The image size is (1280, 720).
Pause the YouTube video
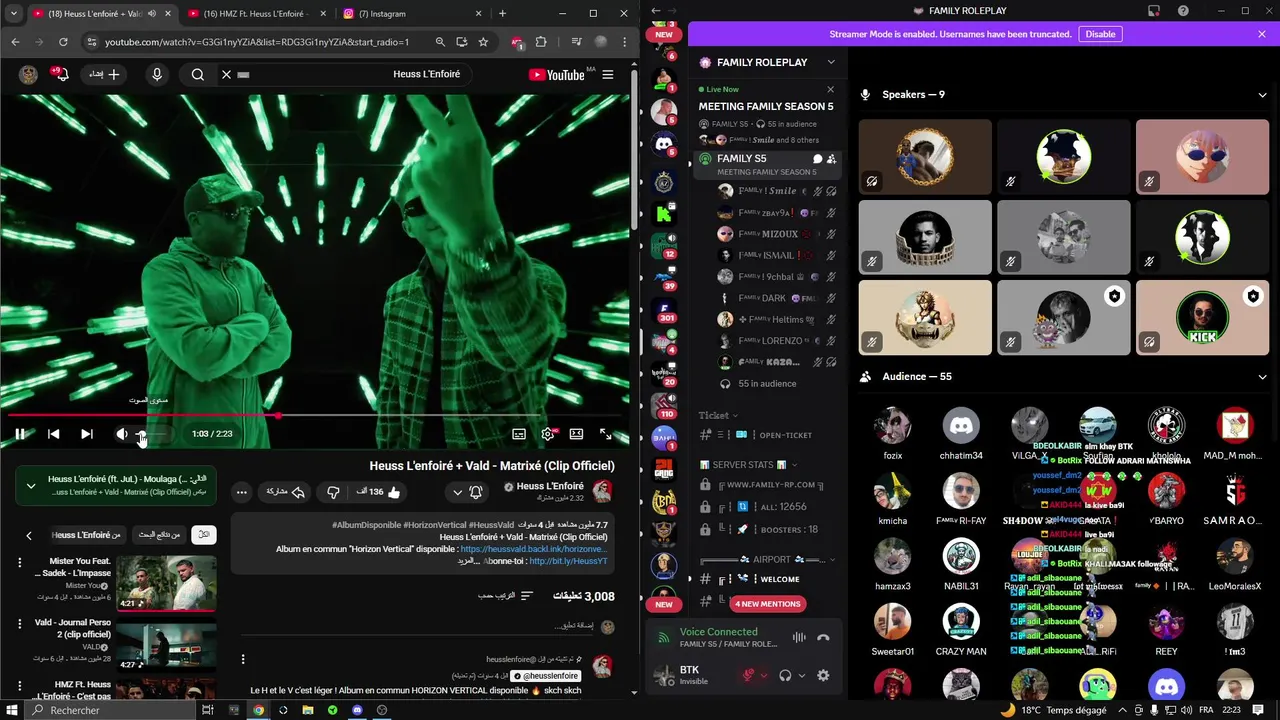(20, 434)
